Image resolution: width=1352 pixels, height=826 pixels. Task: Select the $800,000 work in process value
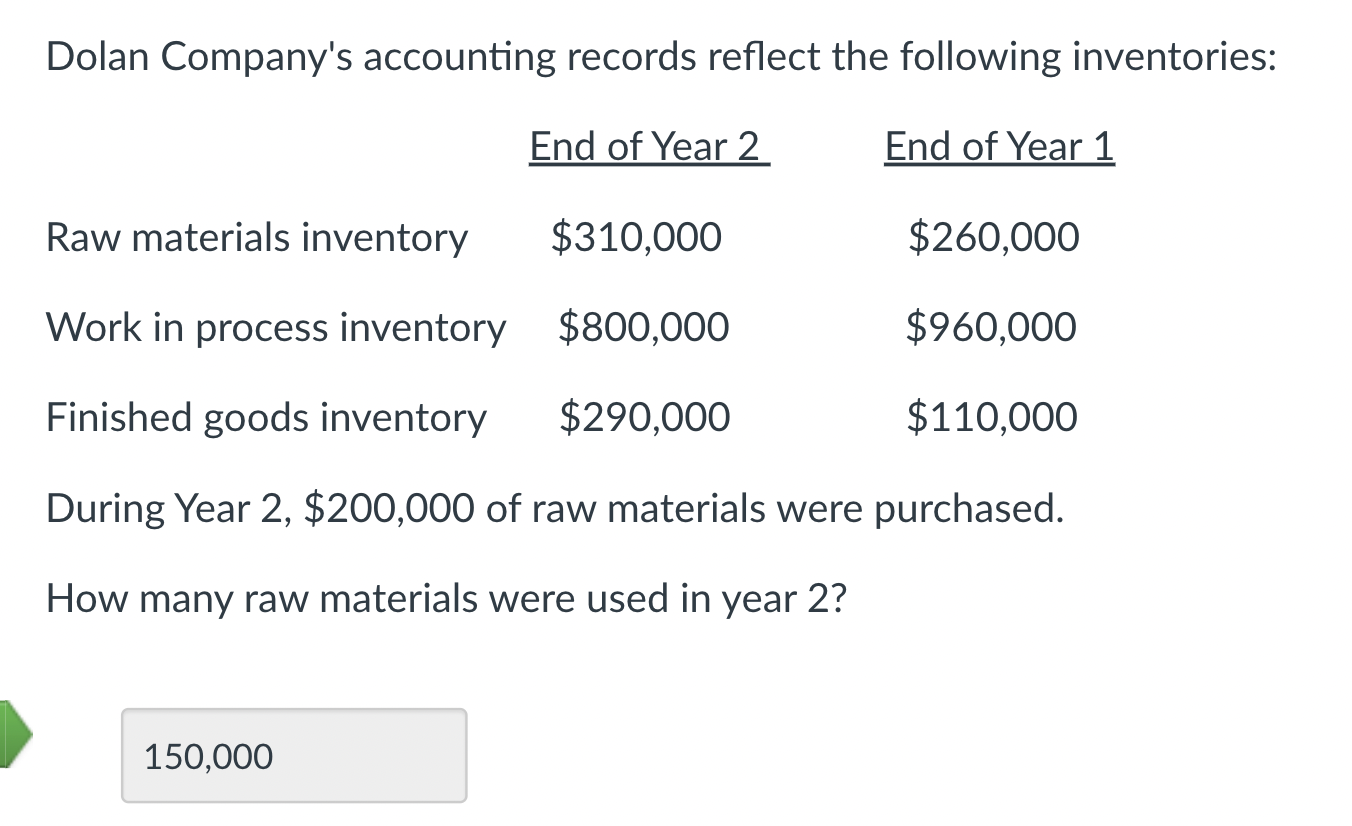coord(644,327)
